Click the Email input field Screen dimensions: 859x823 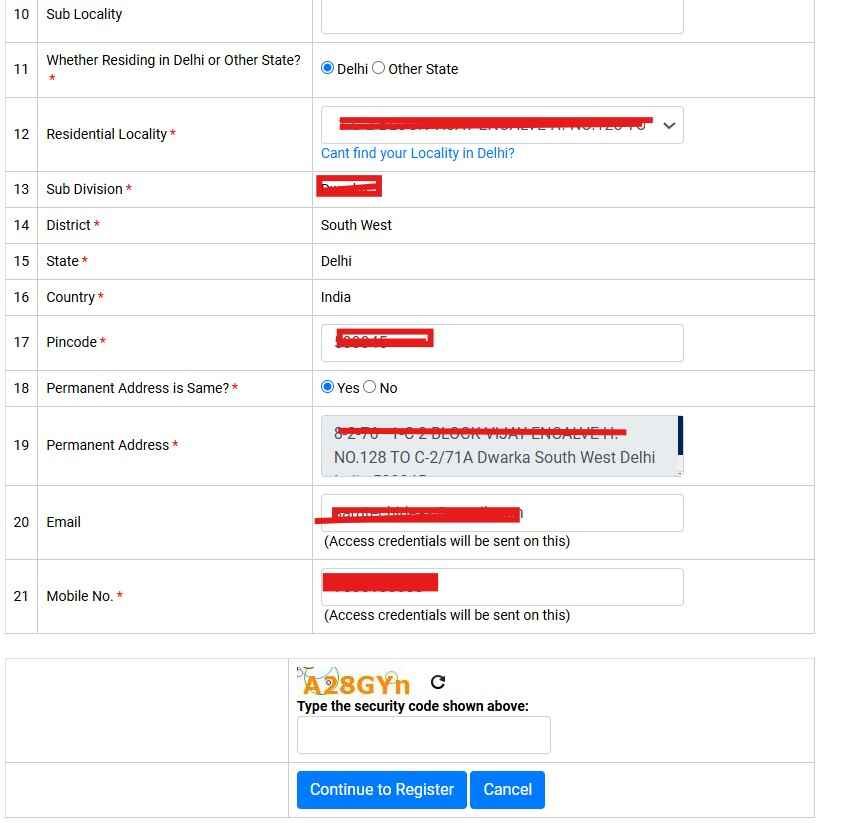pos(502,513)
